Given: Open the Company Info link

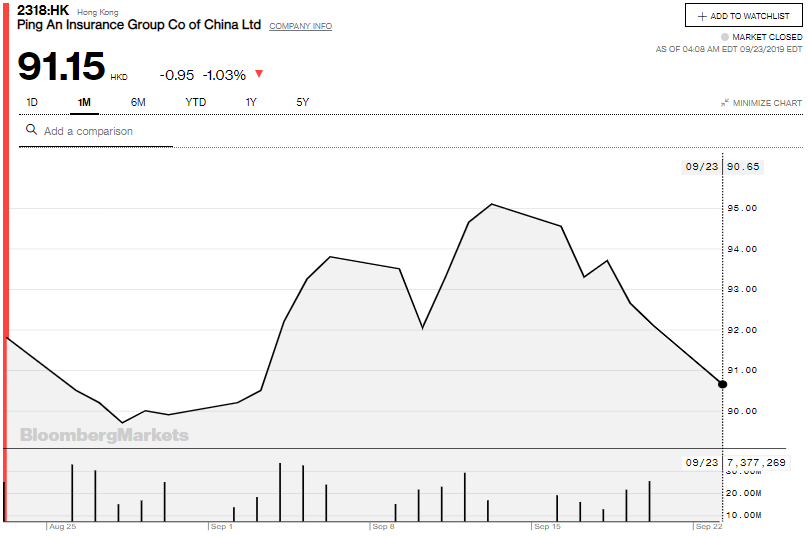Looking at the screenshot, I should click(300, 26).
